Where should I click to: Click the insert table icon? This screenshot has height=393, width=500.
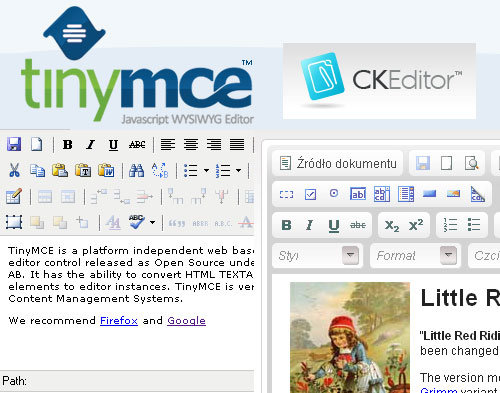tap(14, 196)
